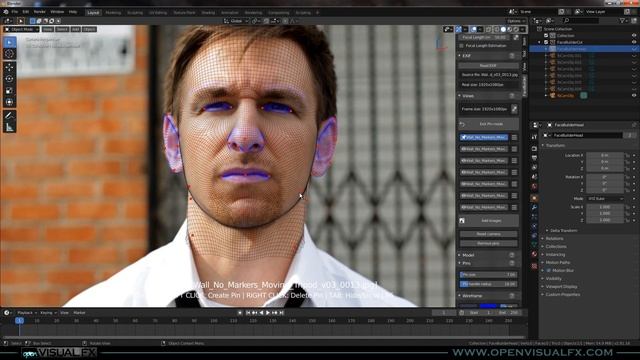
Task: Open the Modifiers wrench tab icon
Action: click(534, 208)
